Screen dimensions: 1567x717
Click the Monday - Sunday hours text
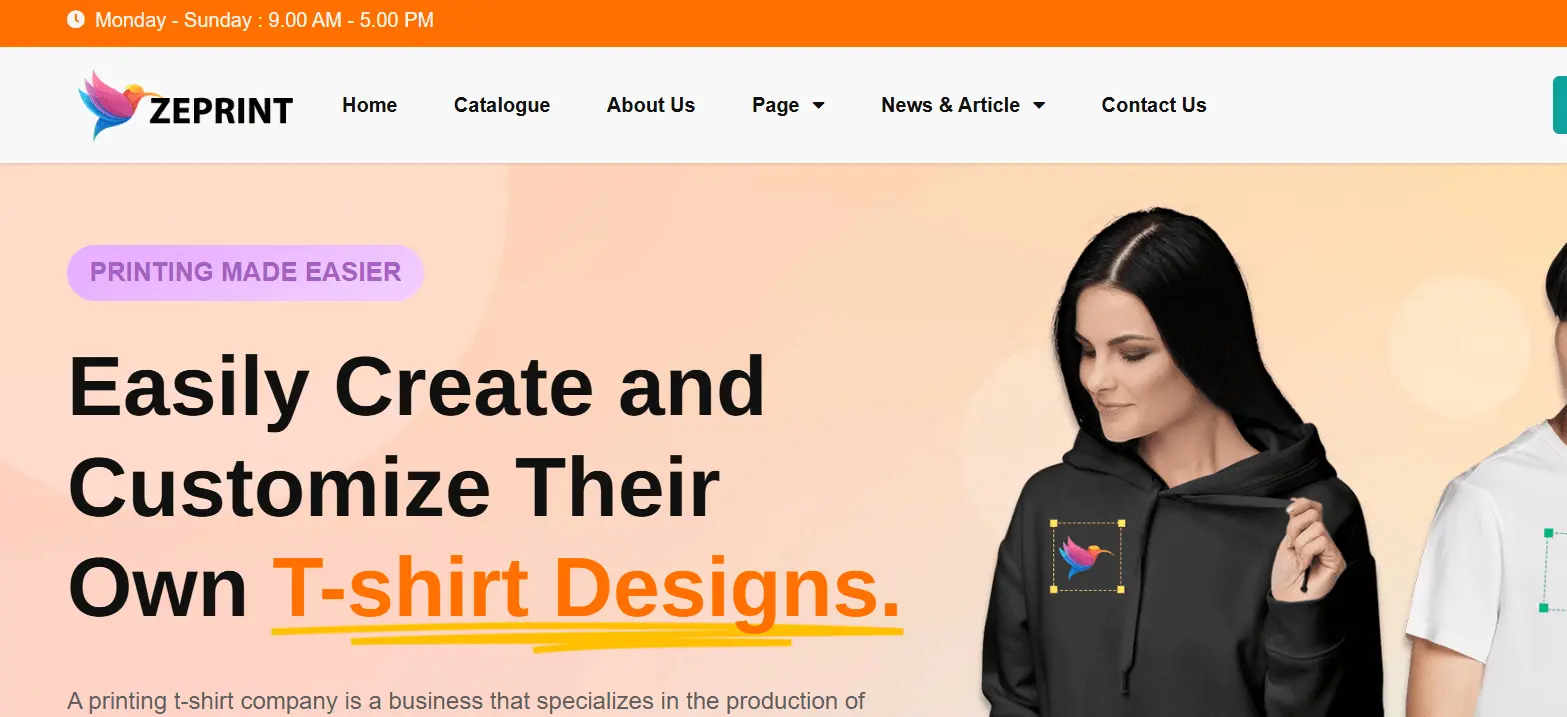point(264,20)
